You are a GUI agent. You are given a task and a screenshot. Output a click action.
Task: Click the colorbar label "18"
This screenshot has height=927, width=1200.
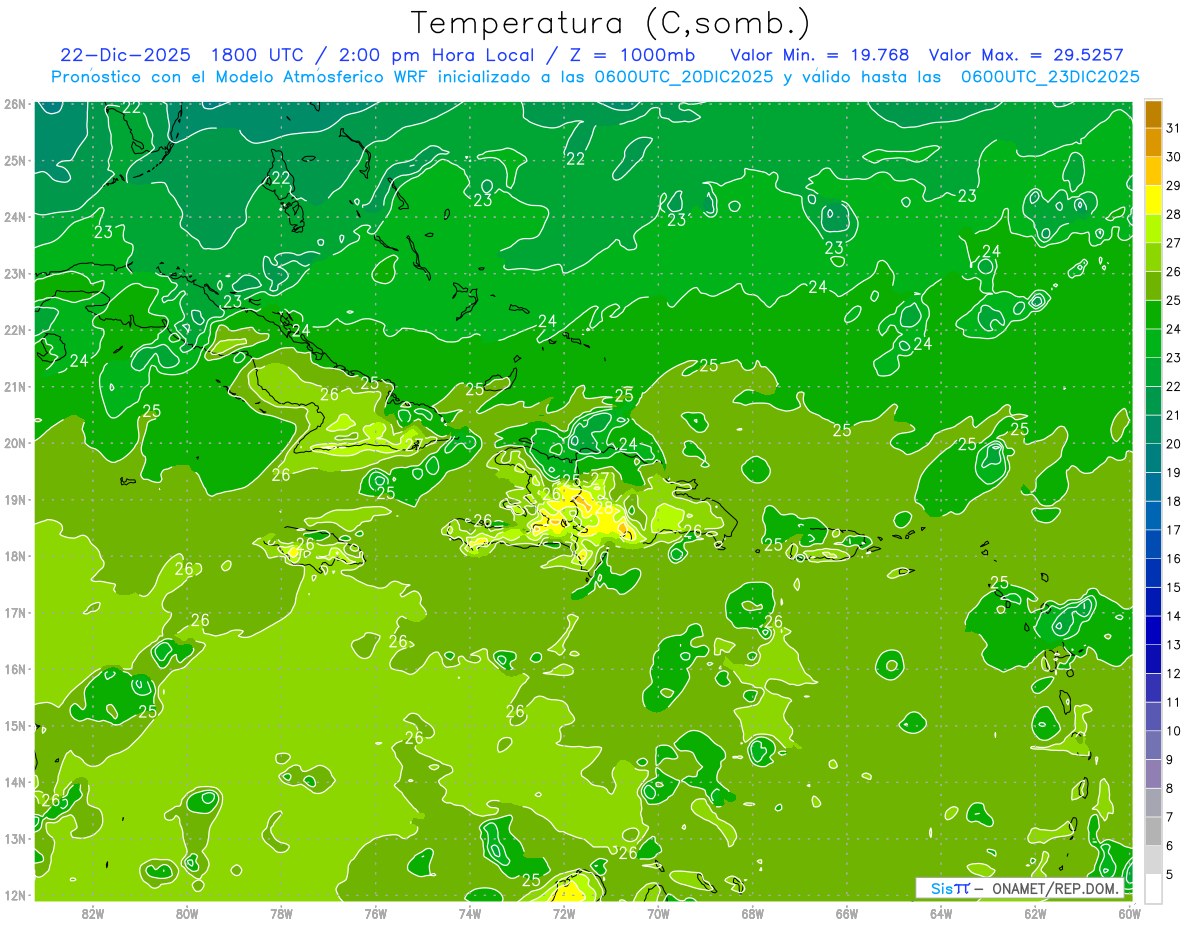(x=1174, y=501)
